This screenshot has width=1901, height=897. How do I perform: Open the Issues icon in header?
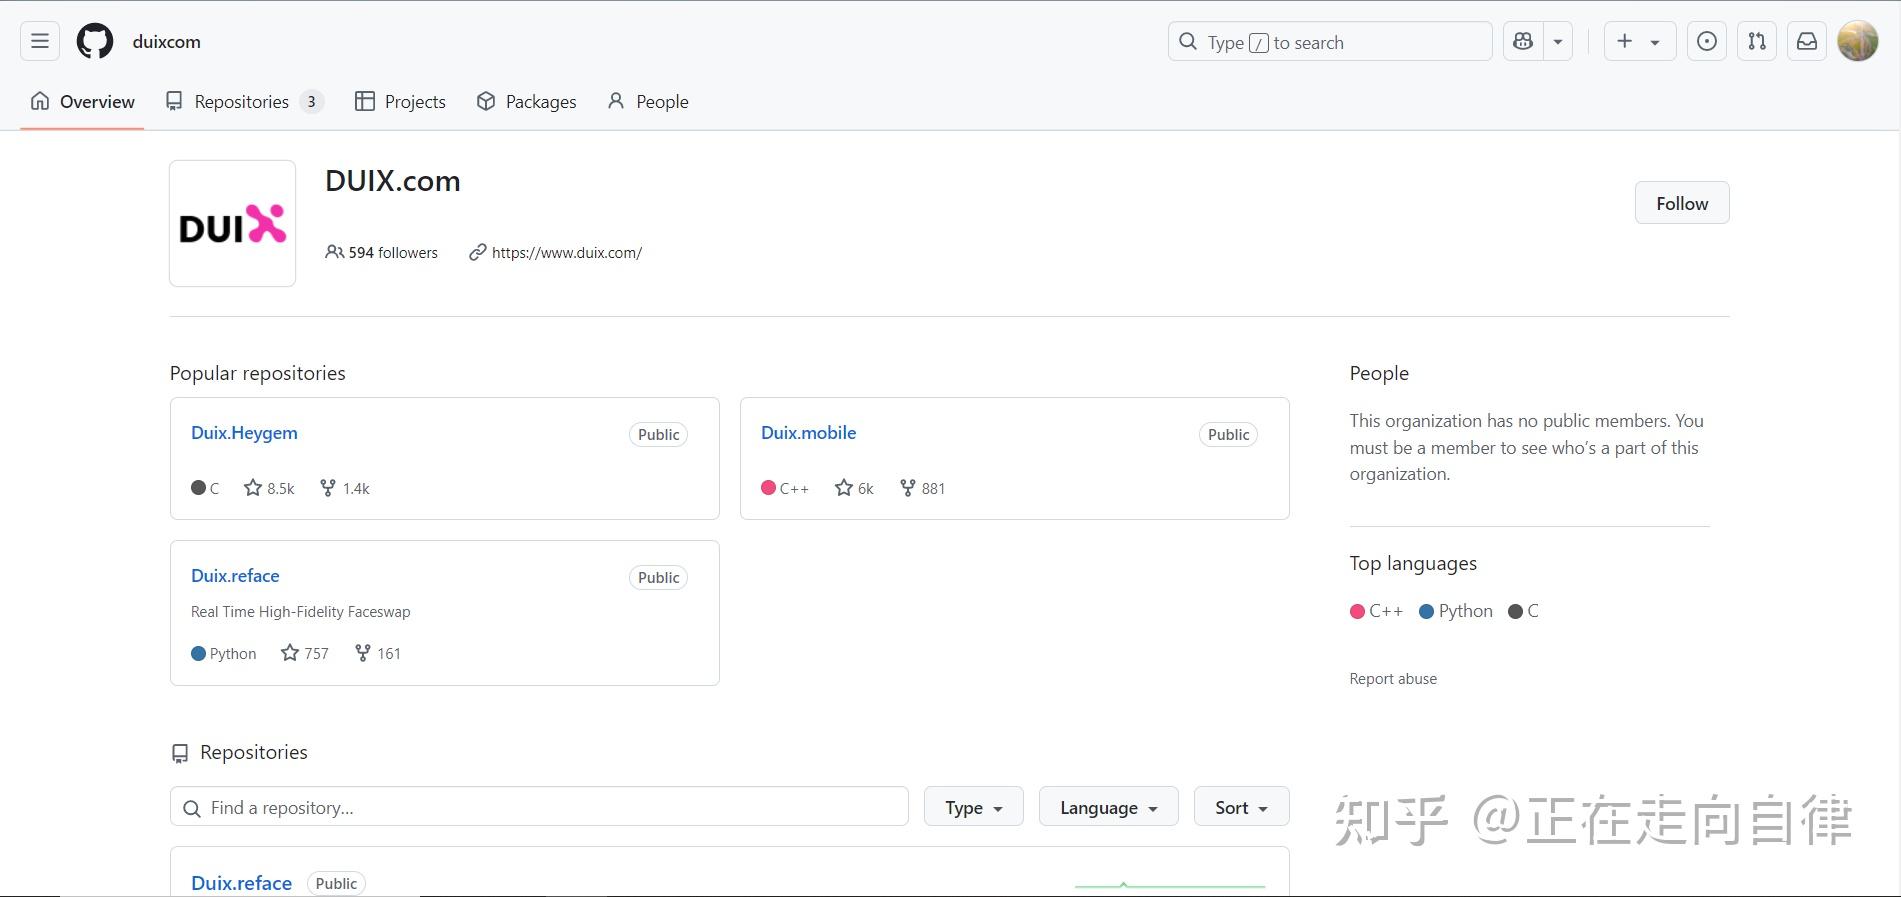click(1707, 42)
